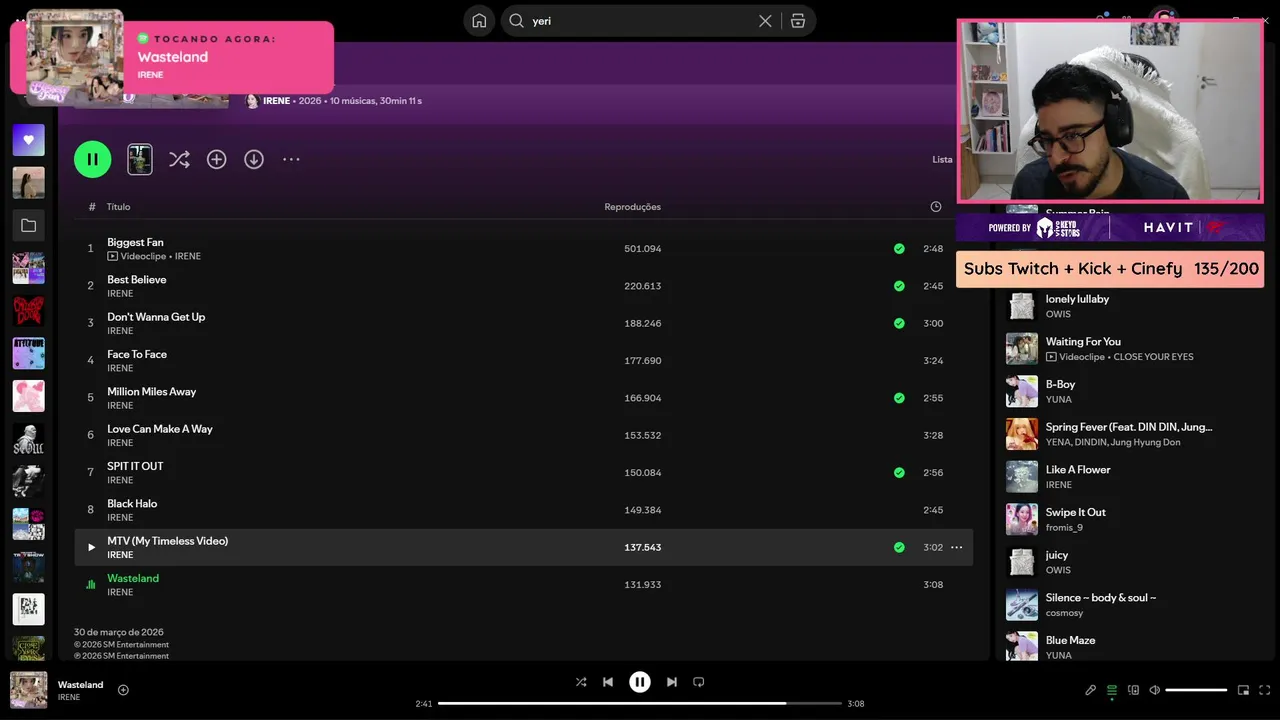Click now playing Wasteland cover in bottom bar
The width and height of the screenshot is (1280, 720).
tap(28, 690)
